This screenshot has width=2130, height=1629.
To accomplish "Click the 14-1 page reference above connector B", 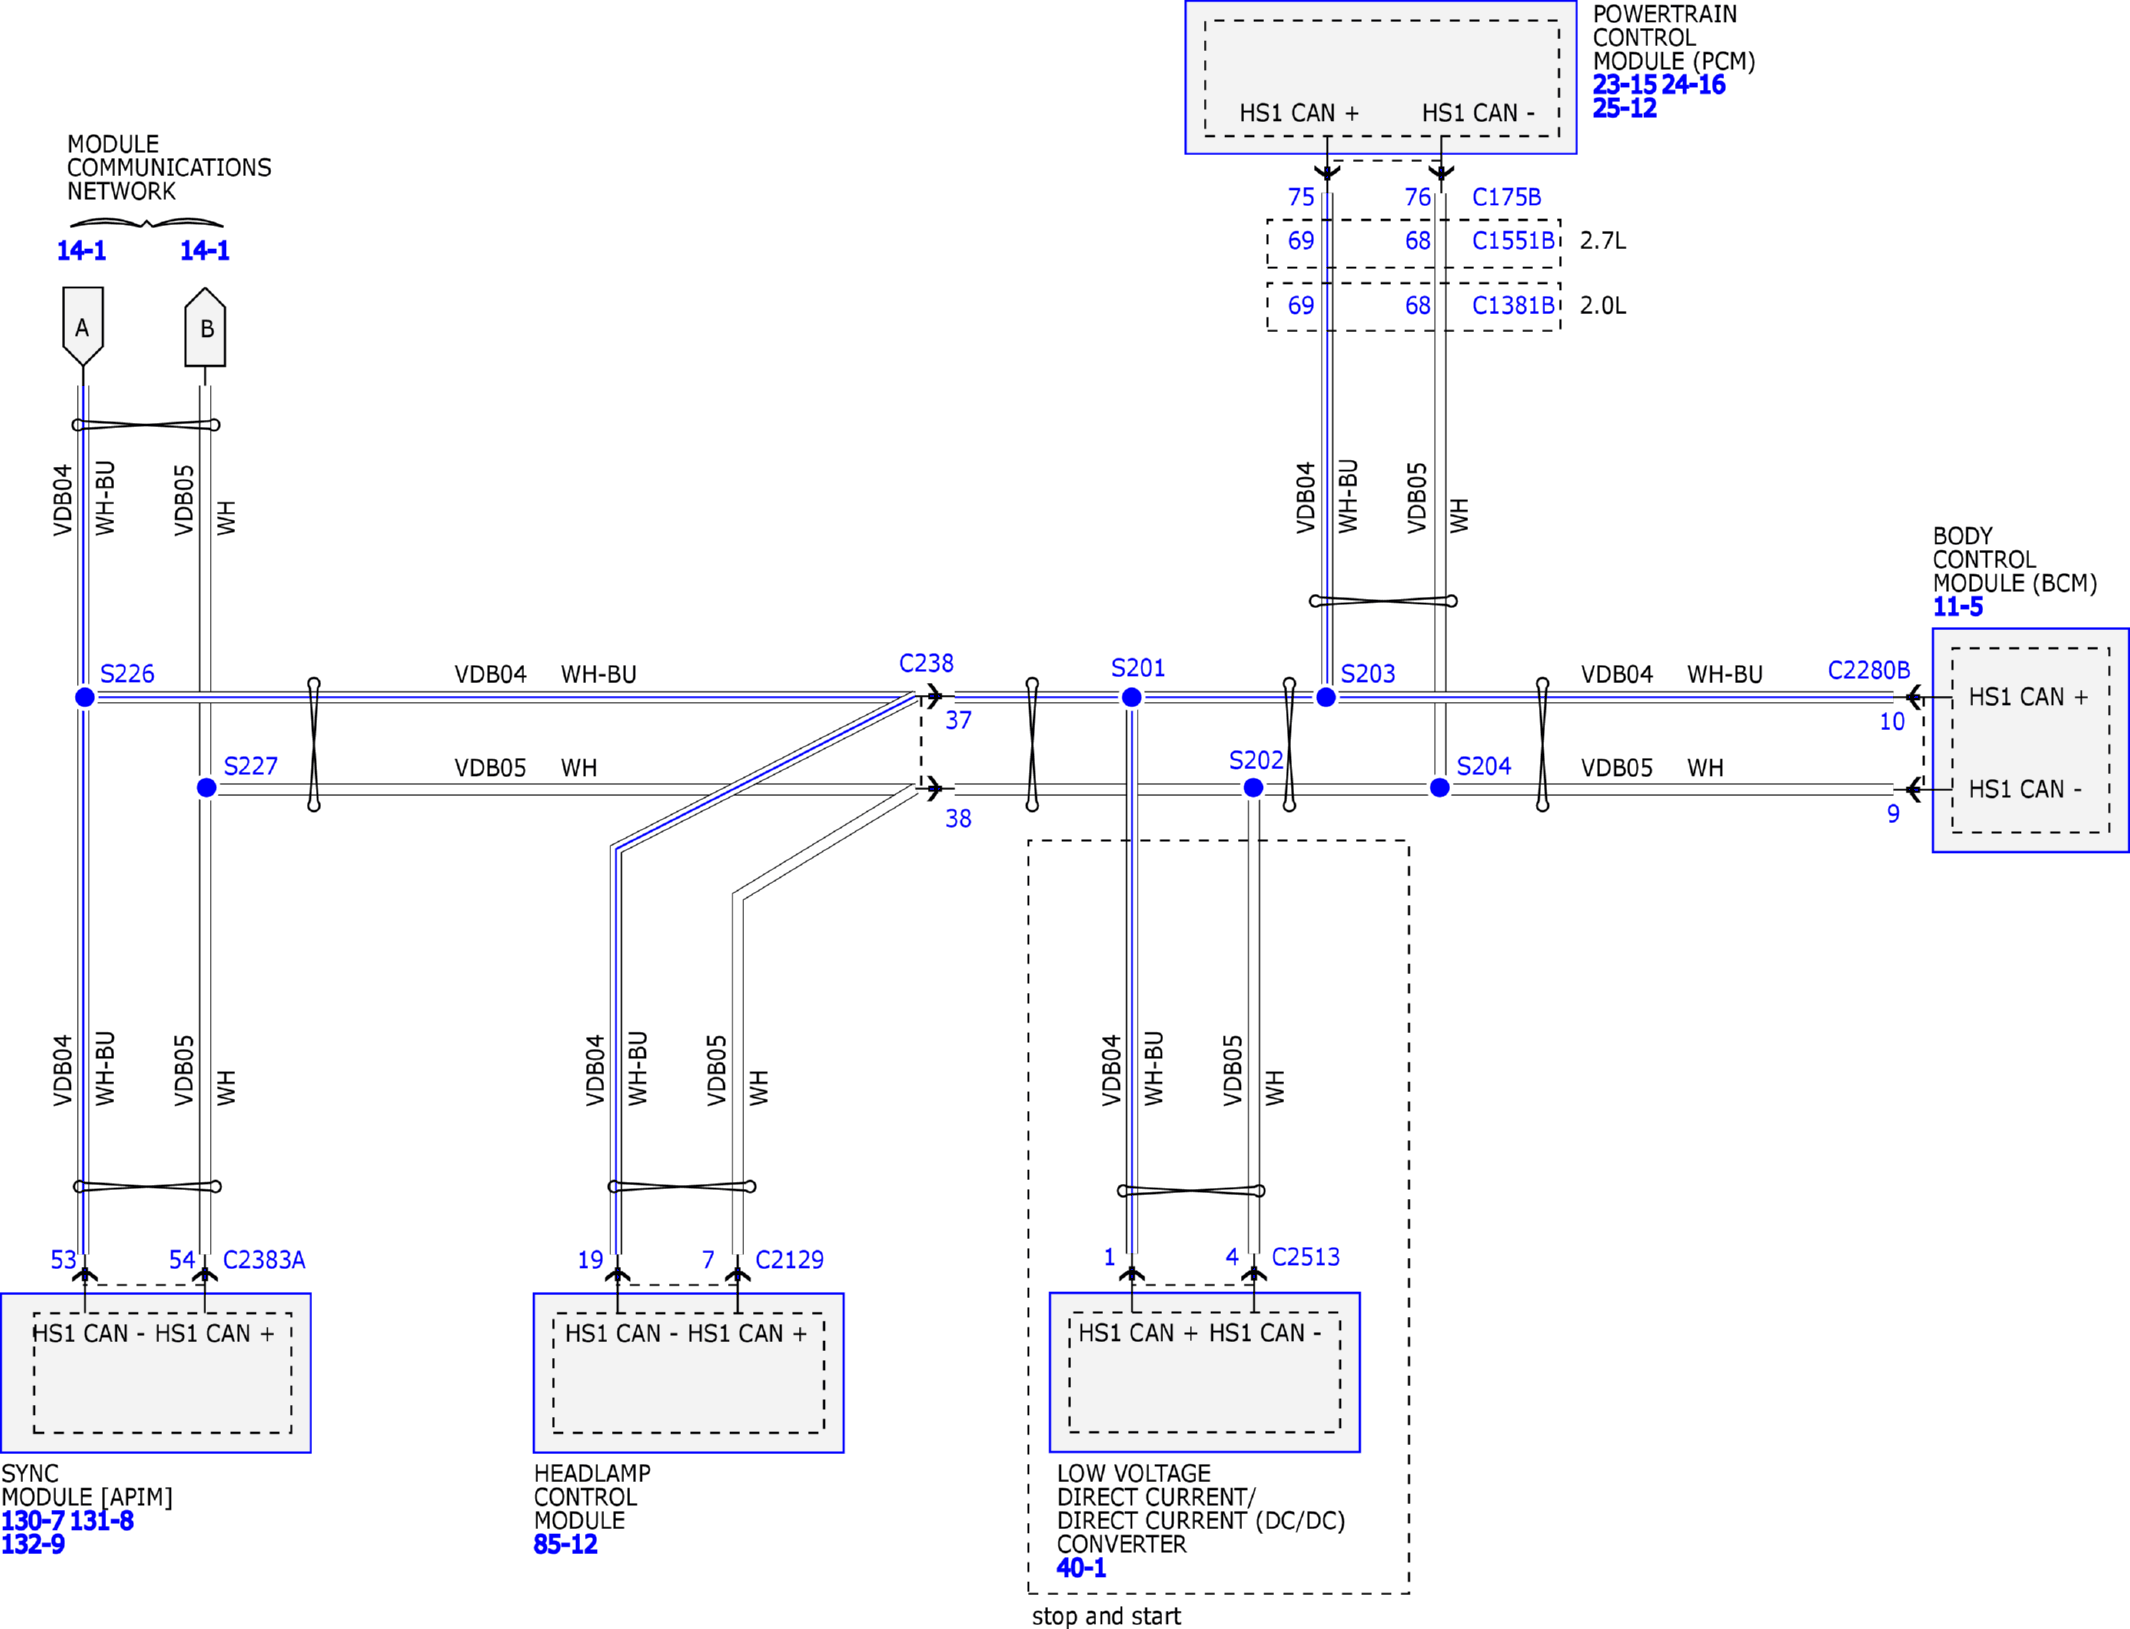I will (x=204, y=251).
